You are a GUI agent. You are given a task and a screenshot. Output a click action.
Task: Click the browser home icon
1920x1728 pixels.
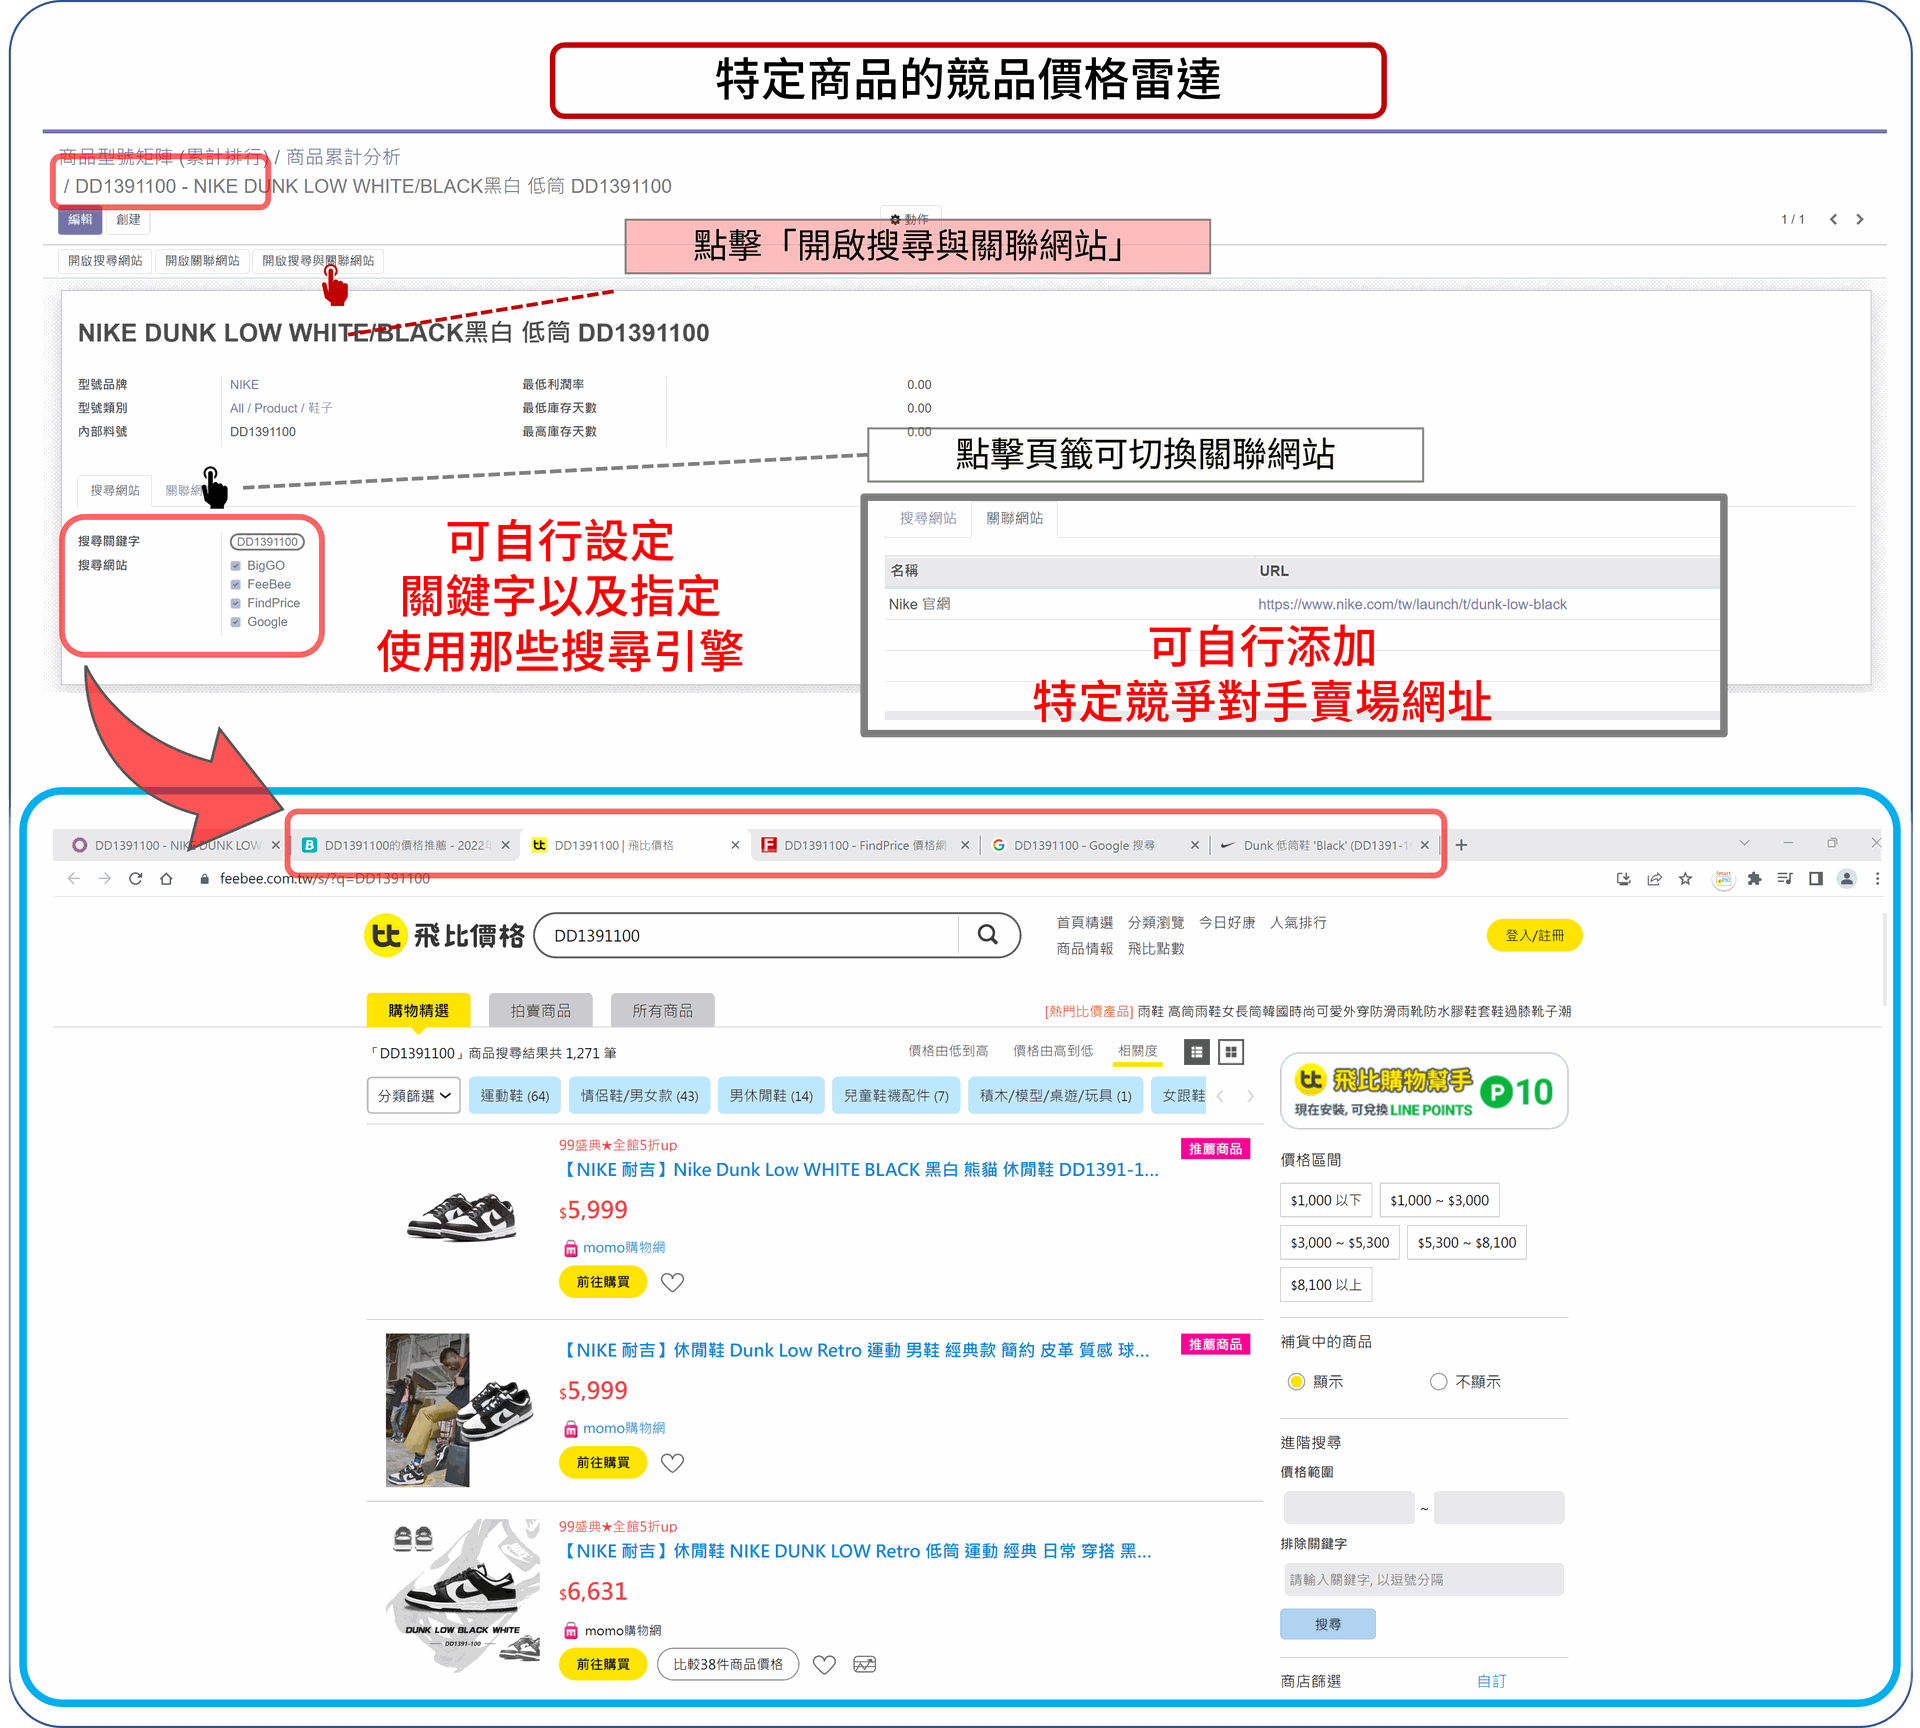tap(166, 878)
